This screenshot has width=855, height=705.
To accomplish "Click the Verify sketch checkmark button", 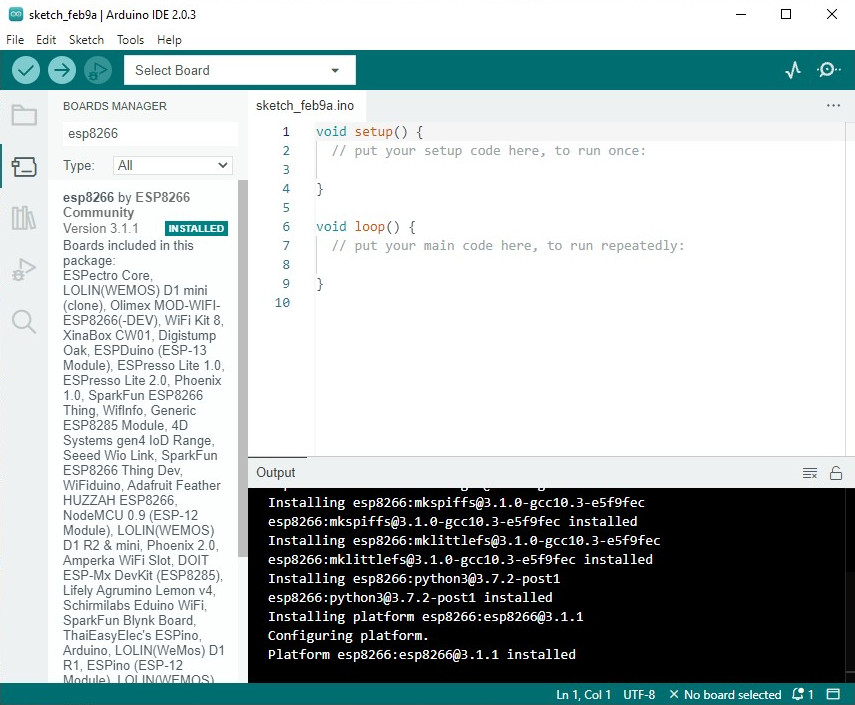I will (x=26, y=70).
